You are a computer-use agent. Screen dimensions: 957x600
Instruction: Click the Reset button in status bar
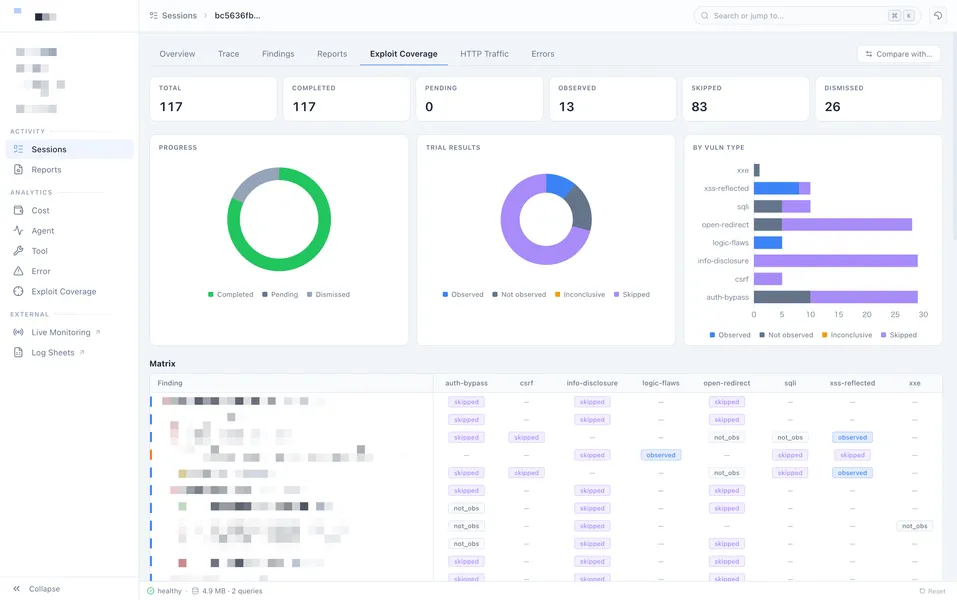tap(932, 591)
